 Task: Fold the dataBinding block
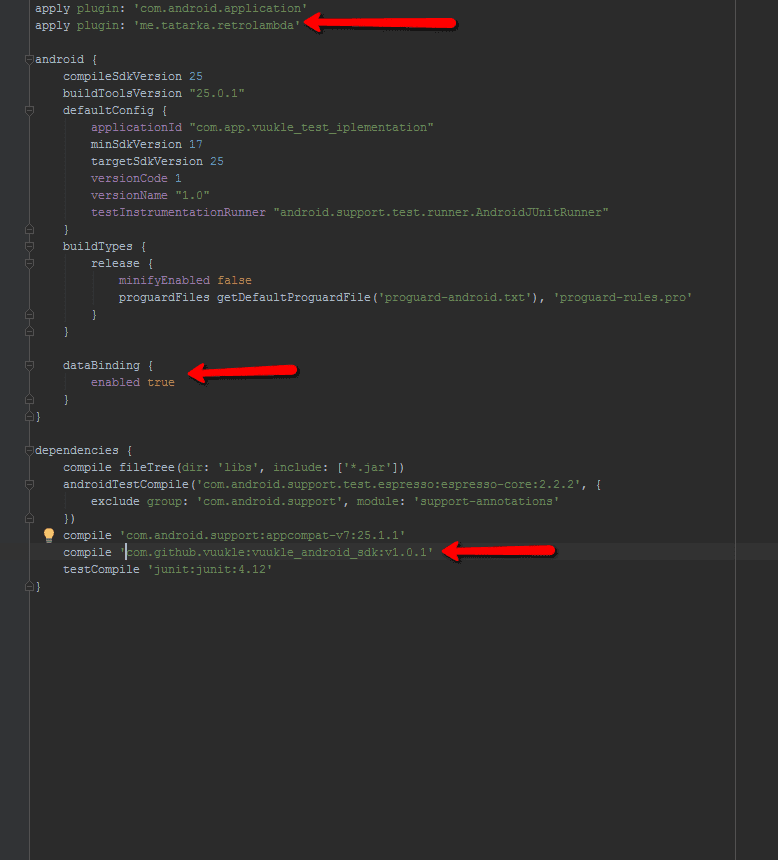pyautogui.click(x=30, y=365)
